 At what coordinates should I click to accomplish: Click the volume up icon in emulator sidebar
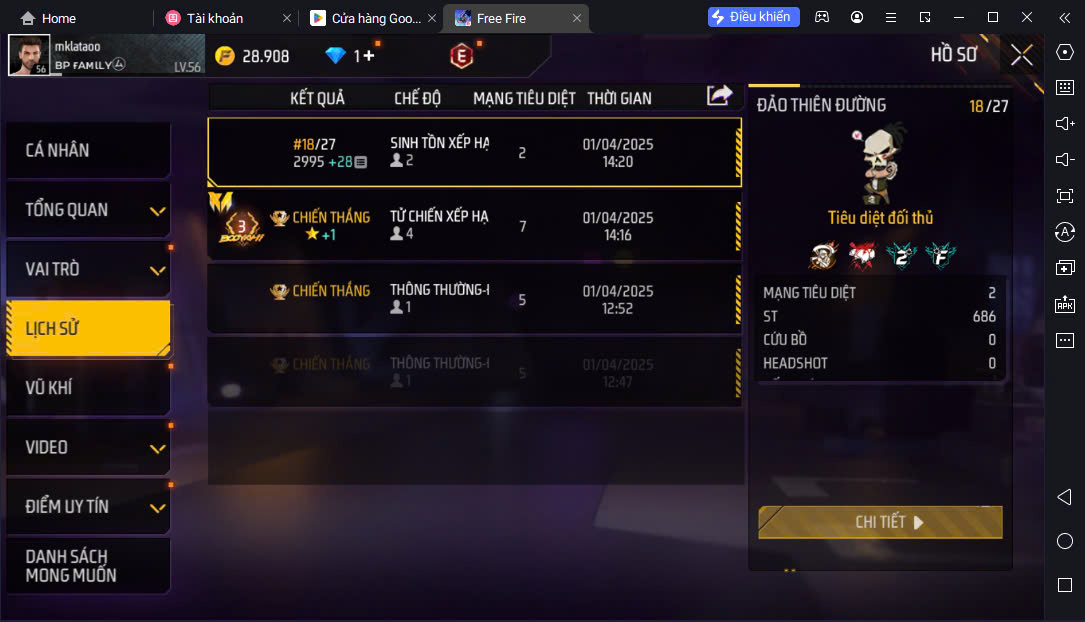tap(1065, 123)
